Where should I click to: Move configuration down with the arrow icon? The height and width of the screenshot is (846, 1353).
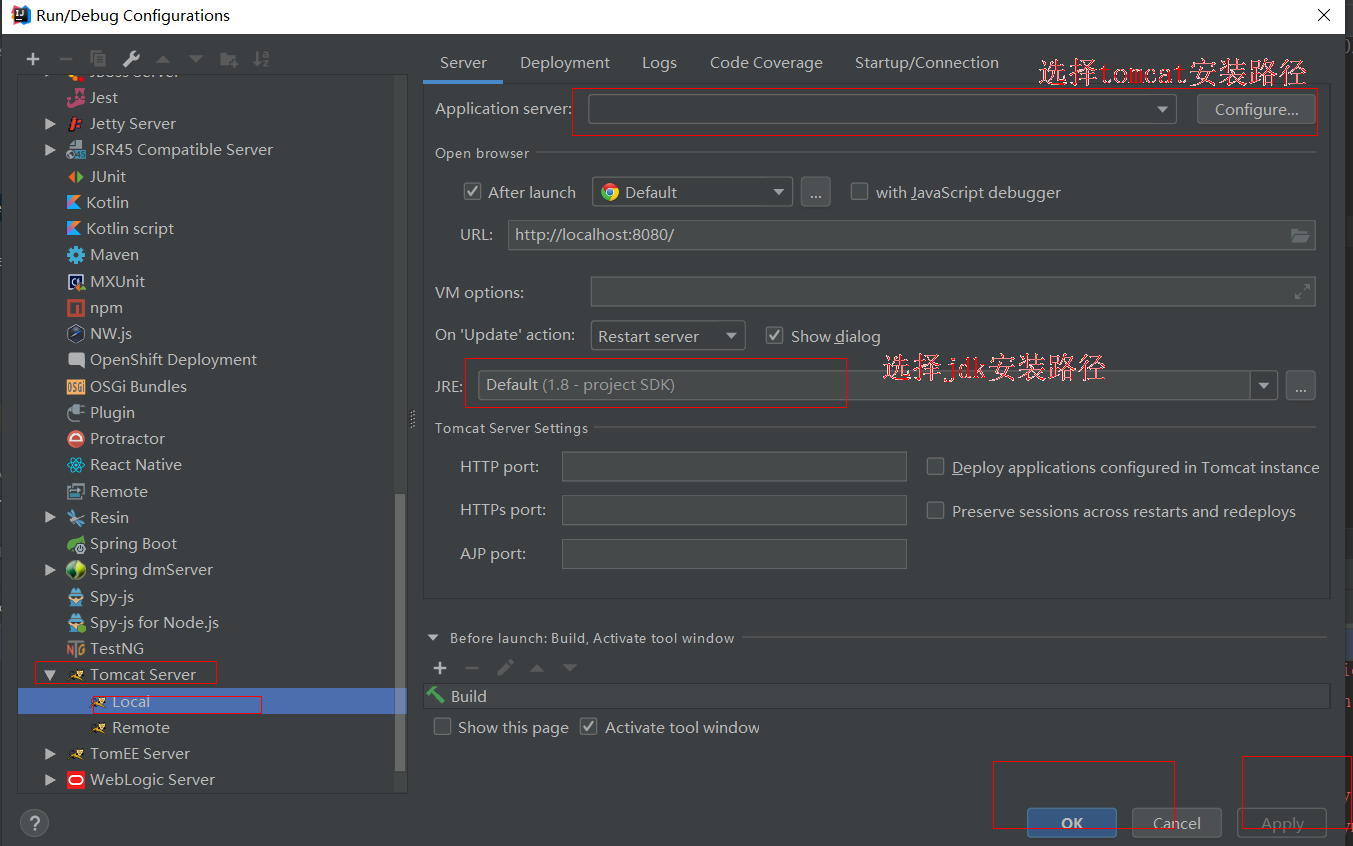point(196,59)
